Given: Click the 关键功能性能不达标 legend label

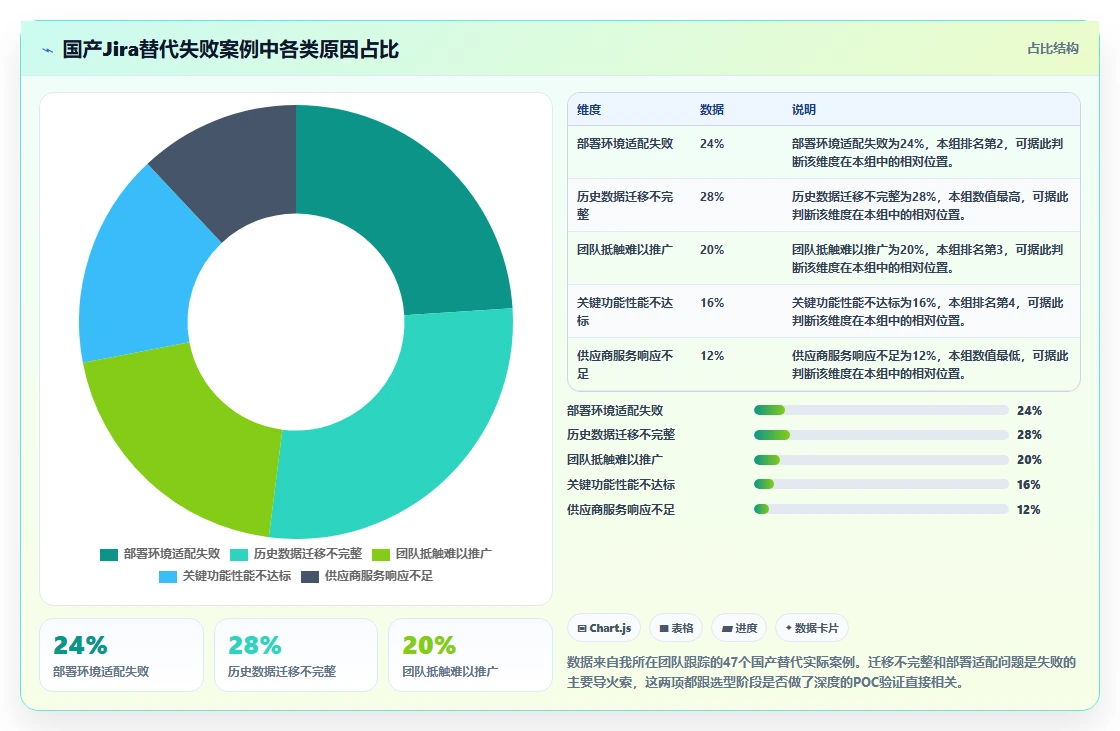Looking at the screenshot, I should (236, 576).
